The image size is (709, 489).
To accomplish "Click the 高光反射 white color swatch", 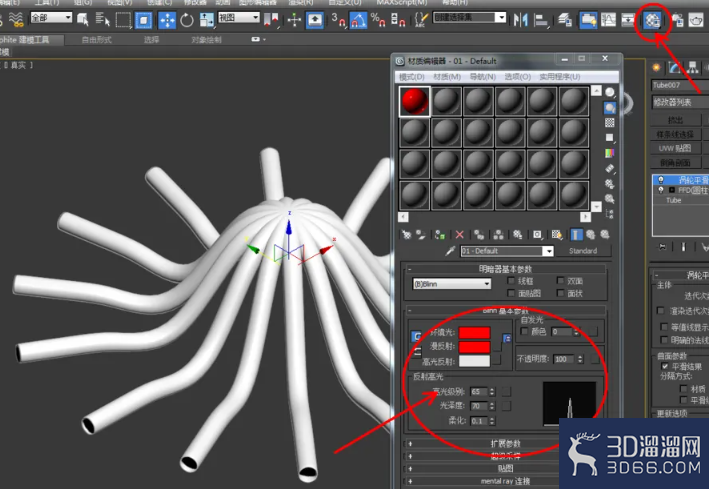I will (x=474, y=361).
